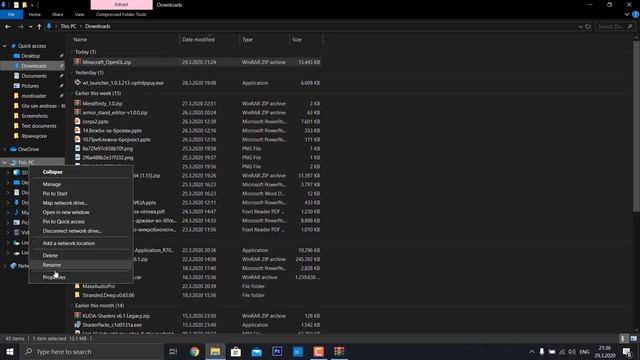This screenshot has width=640, height=360.
Task: Open WinRAR from the taskbar
Action: (x=339, y=351)
